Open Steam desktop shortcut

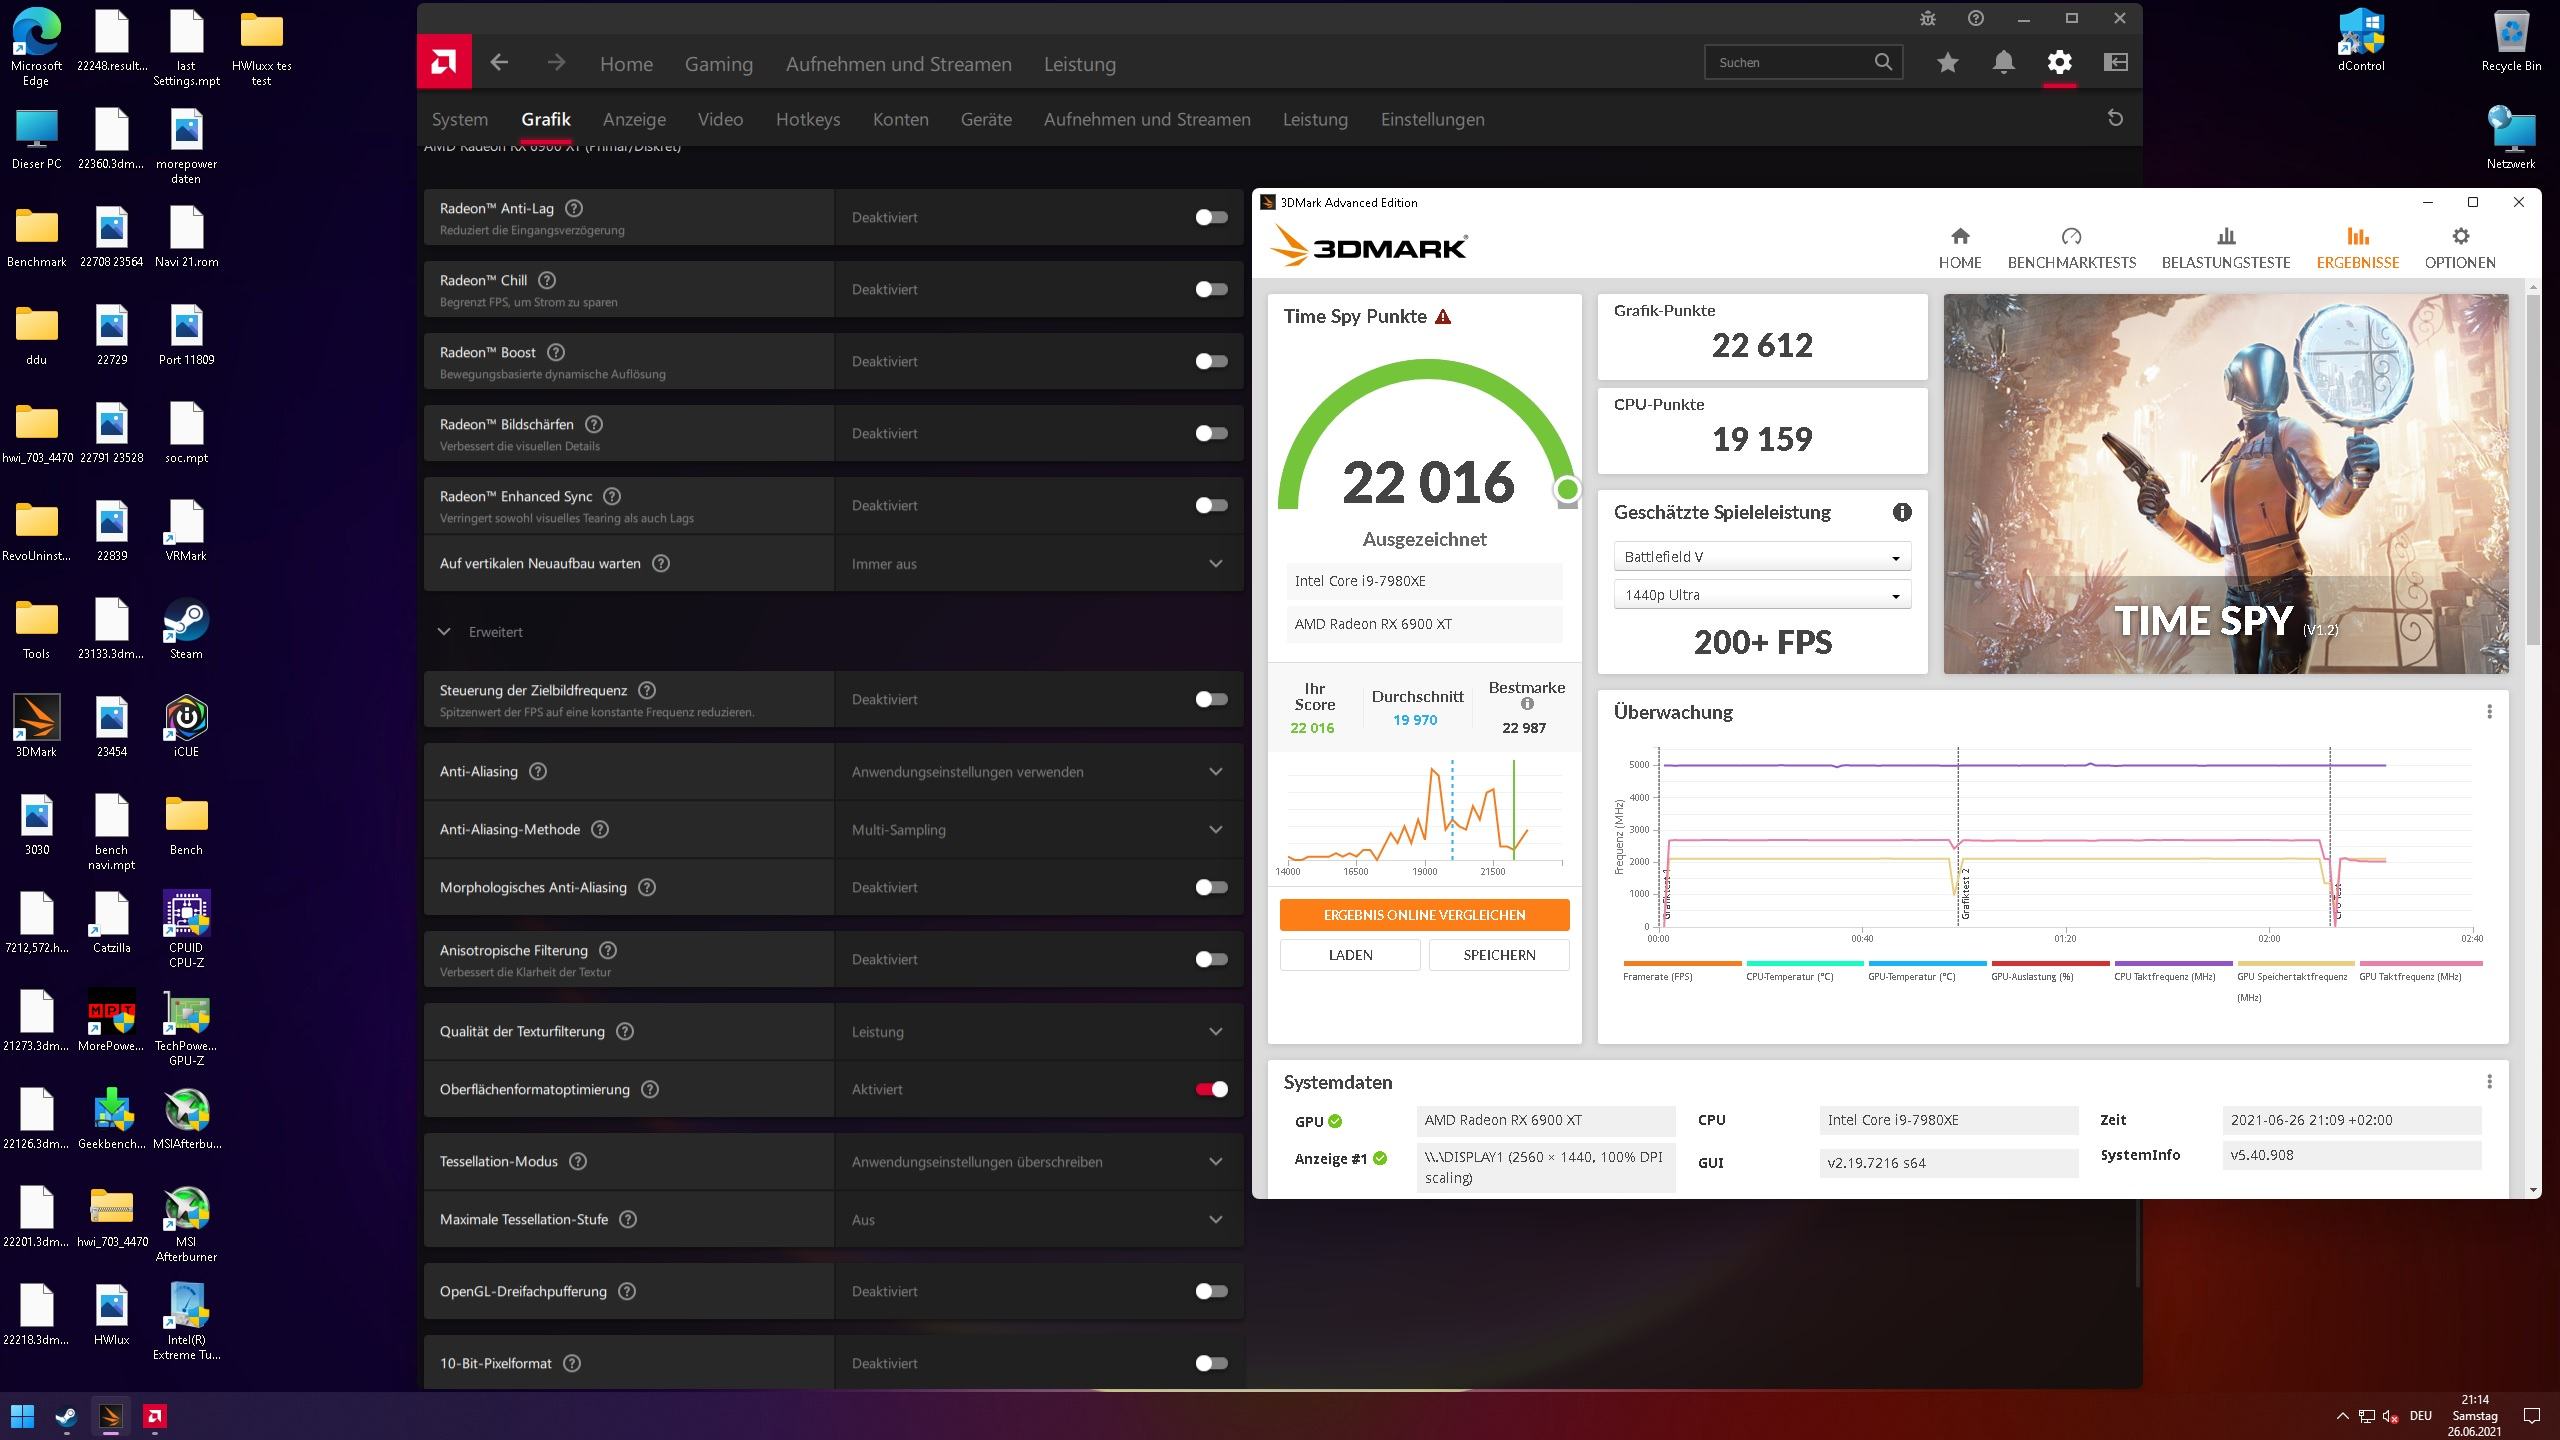point(186,630)
